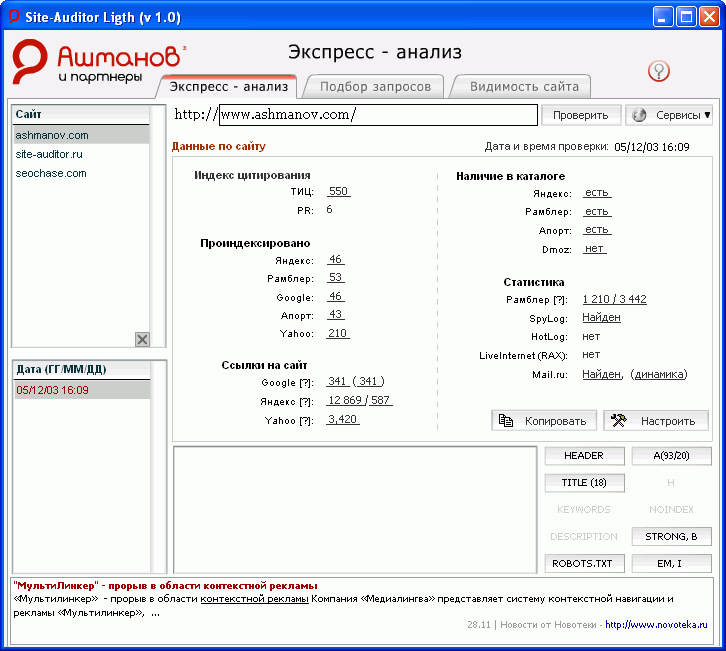Open the ТИЦ value 550 link
This screenshot has height=651, width=726.
click(x=338, y=191)
